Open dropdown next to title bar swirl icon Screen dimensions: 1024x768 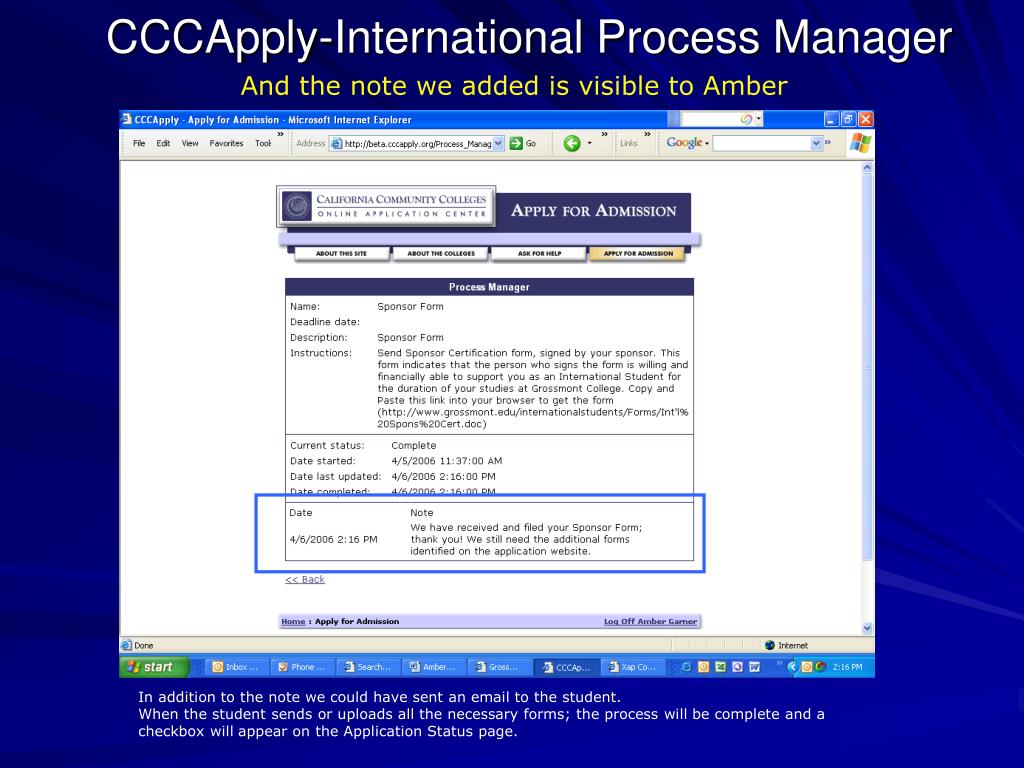coord(759,119)
